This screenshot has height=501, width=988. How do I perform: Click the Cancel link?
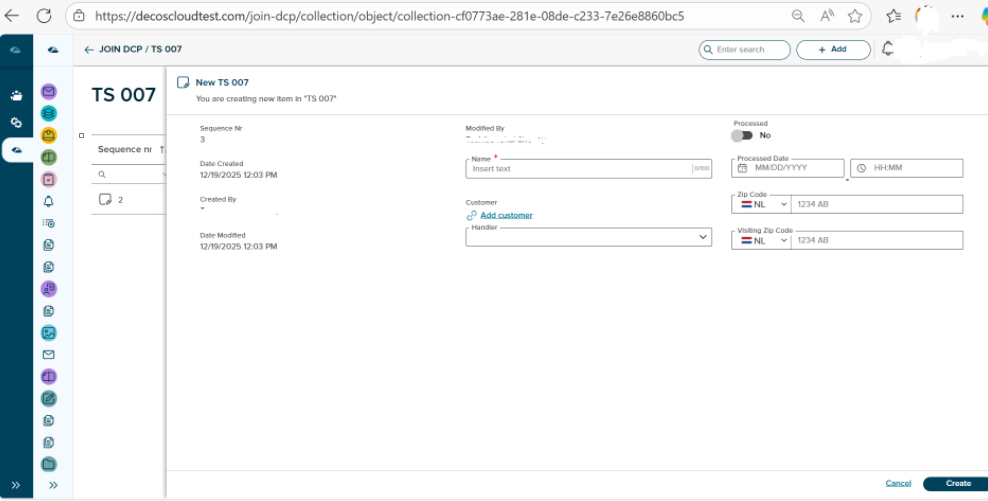click(x=898, y=484)
